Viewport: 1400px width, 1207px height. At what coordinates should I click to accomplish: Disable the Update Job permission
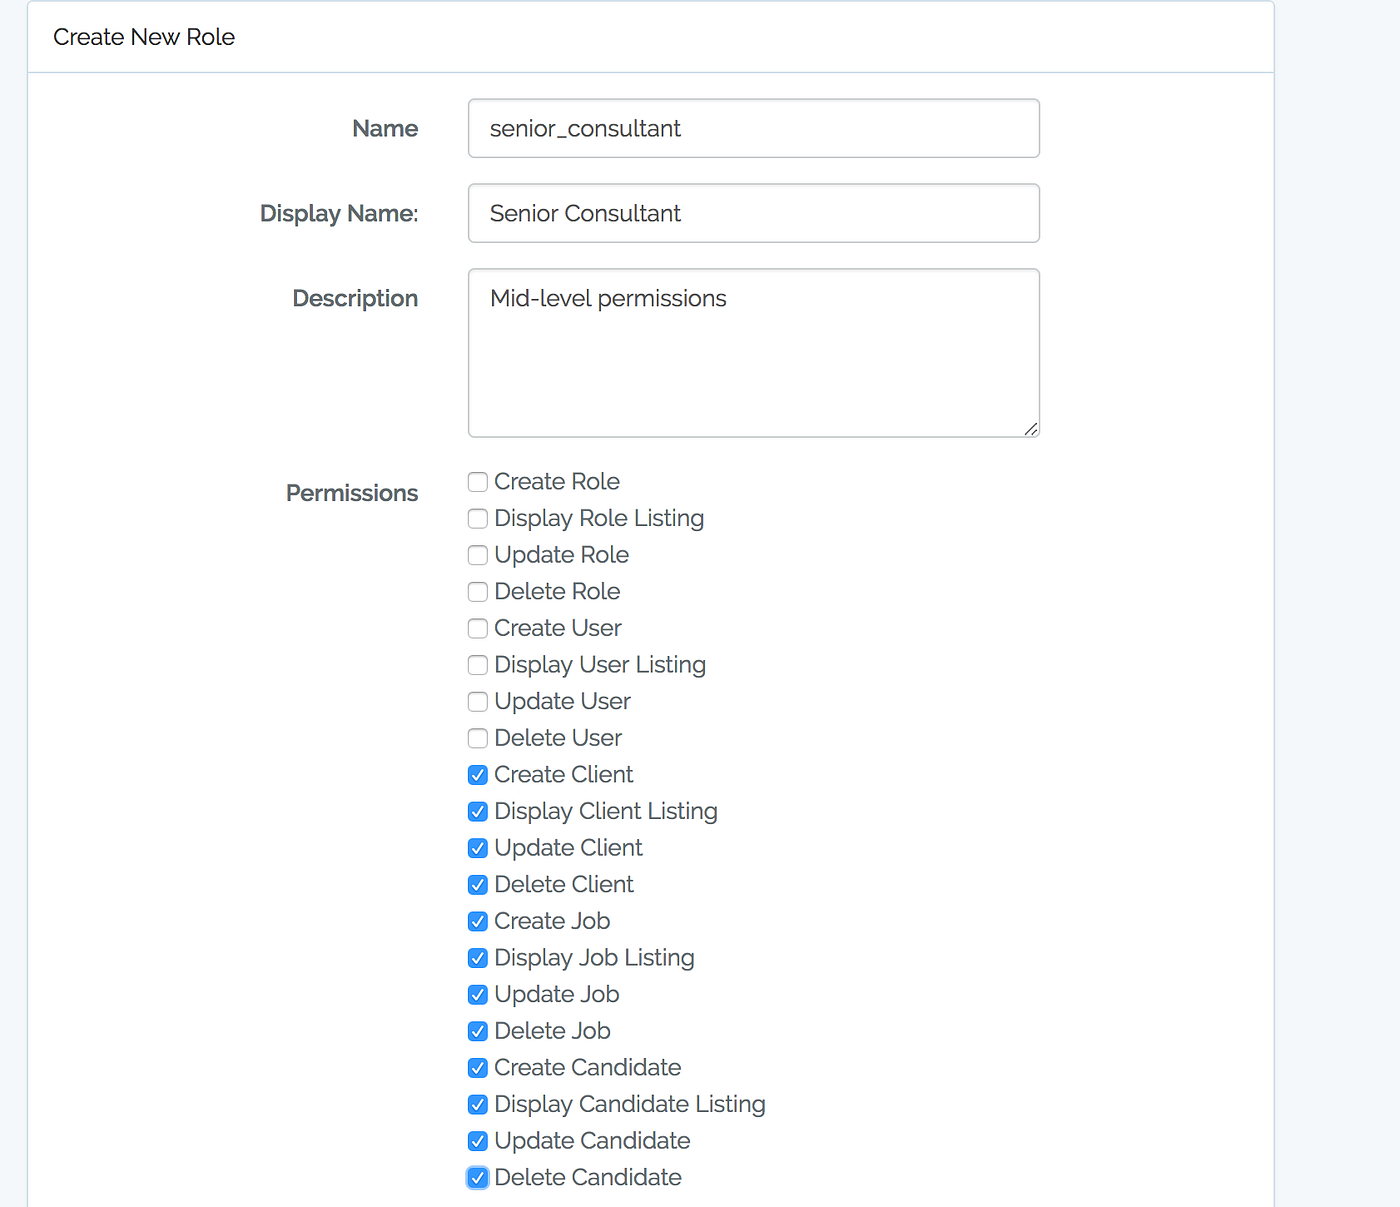(477, 994)
